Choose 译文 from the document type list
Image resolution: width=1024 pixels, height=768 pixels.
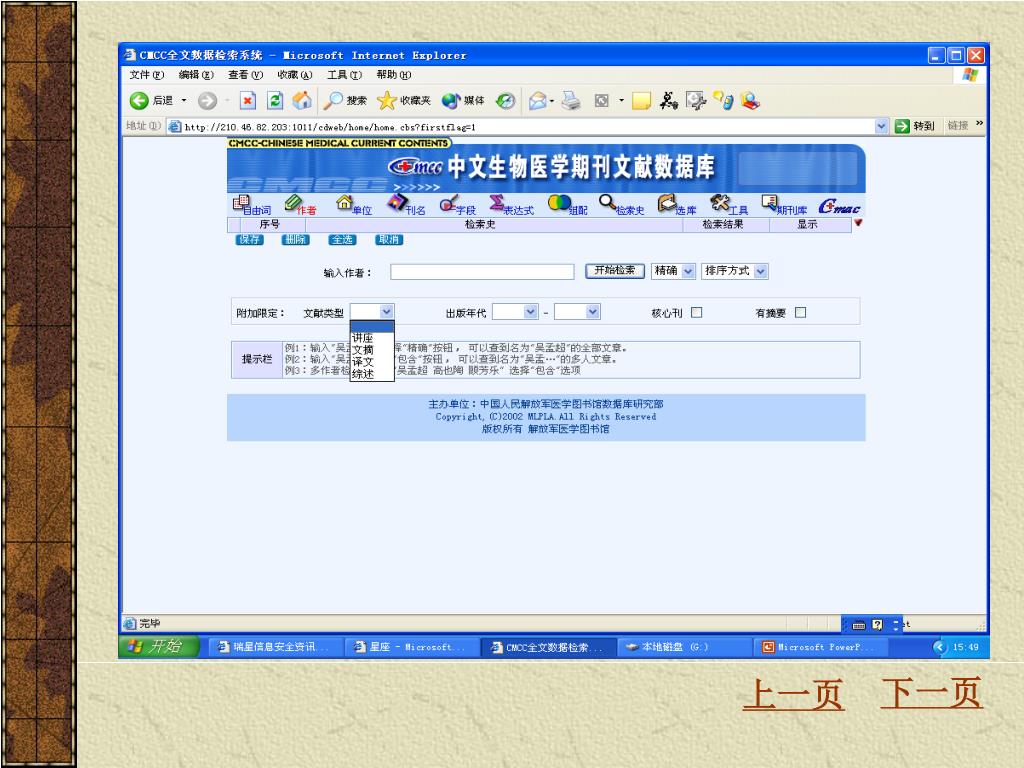point(372,361)
